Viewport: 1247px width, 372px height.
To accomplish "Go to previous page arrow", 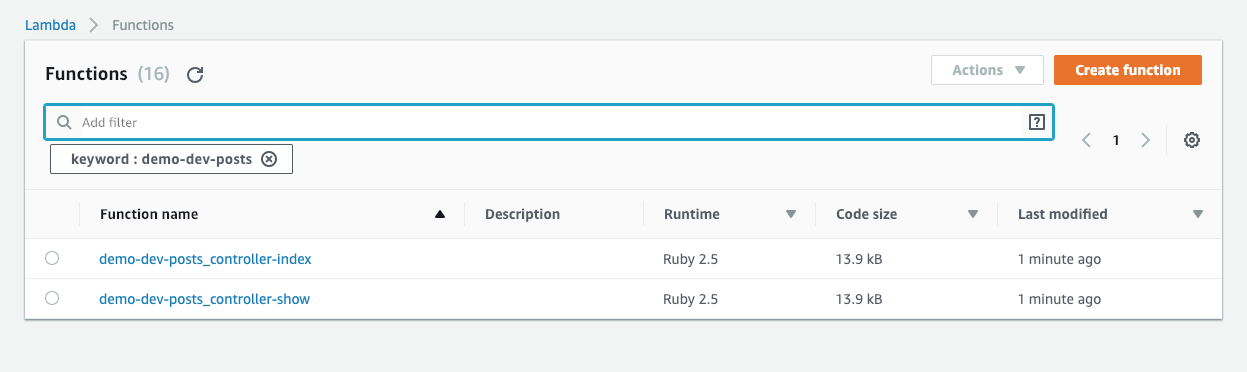I will 1087,141.
